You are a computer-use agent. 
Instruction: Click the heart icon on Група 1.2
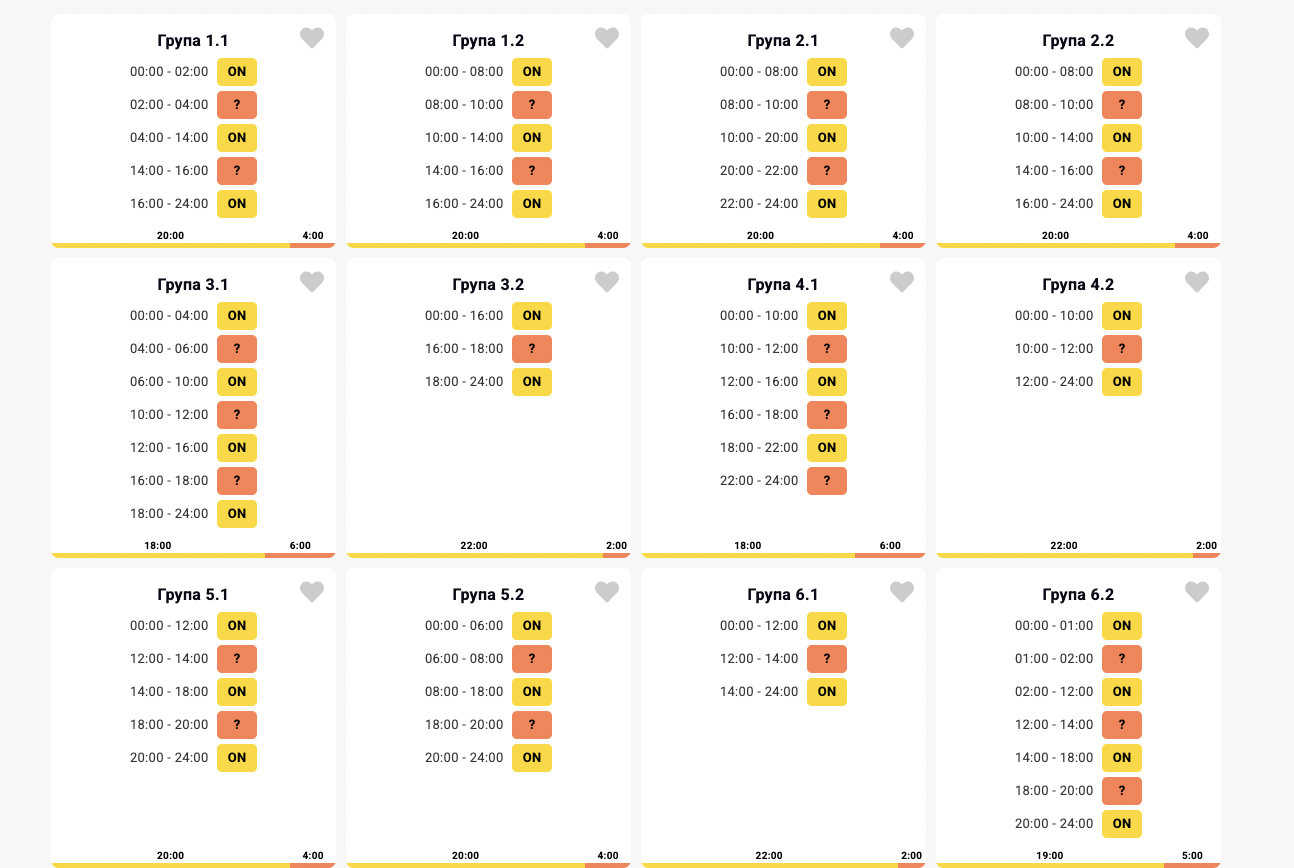click(607, 38)
